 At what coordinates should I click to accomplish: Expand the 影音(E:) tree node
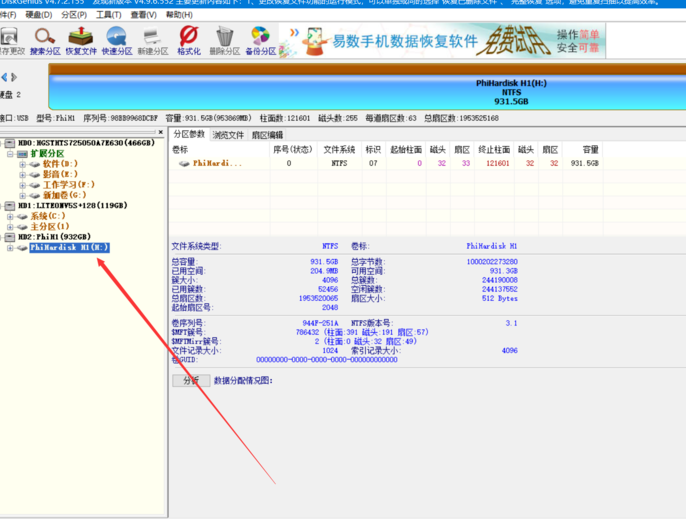point(22,175)
